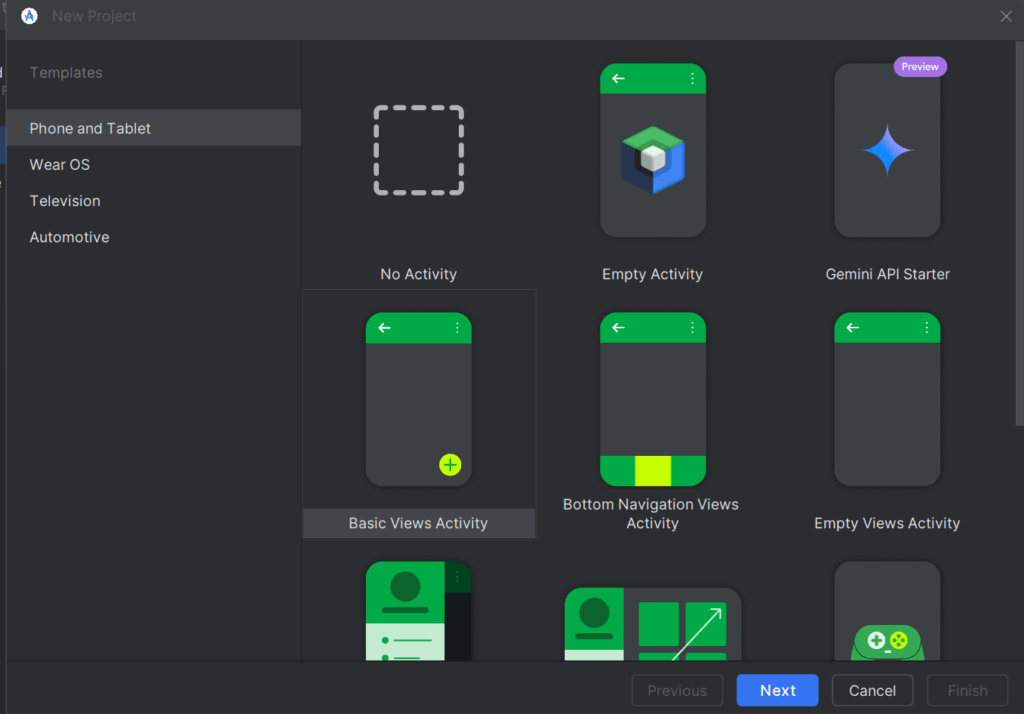Click the purple Preview badge

coord(920,67)
